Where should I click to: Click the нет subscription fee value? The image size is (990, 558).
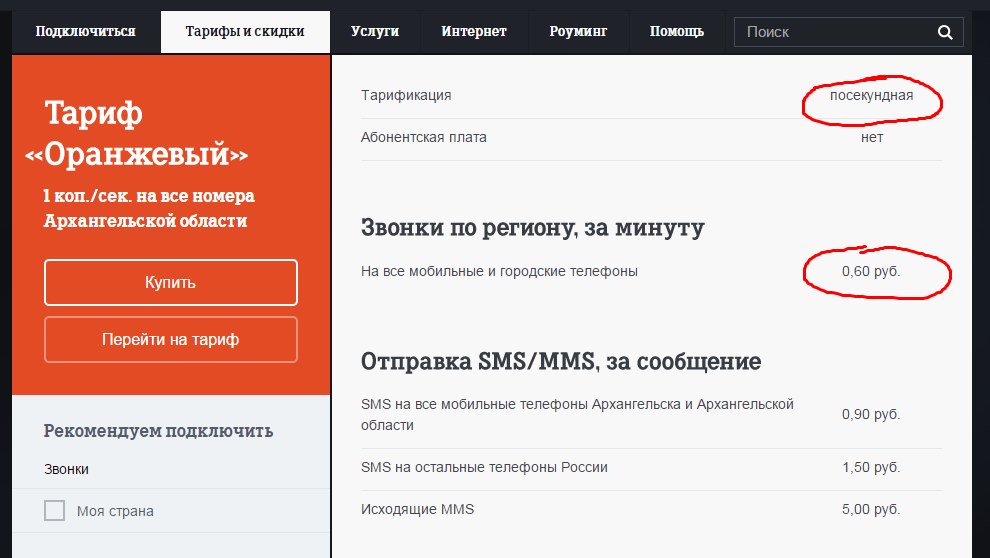click(872, 138)
